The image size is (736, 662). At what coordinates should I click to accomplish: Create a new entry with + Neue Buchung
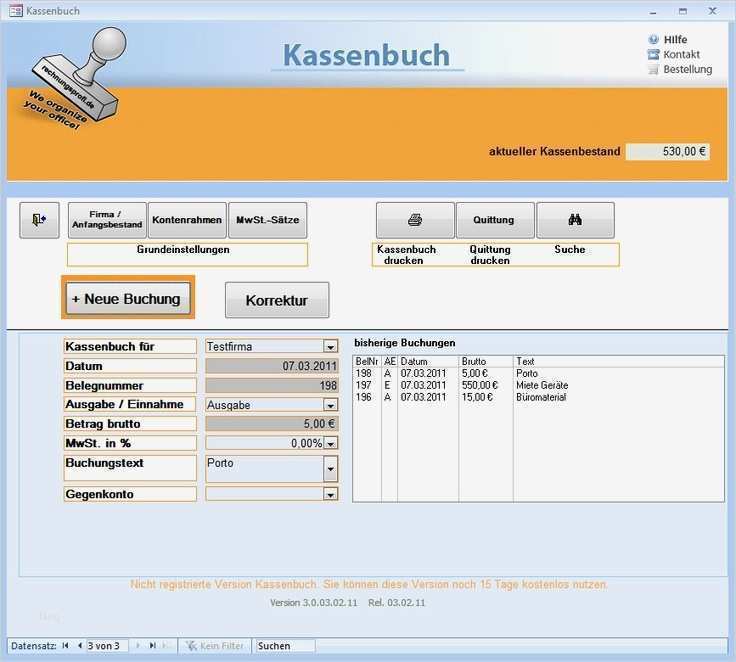pyautogui.click(x=128, y=299)
